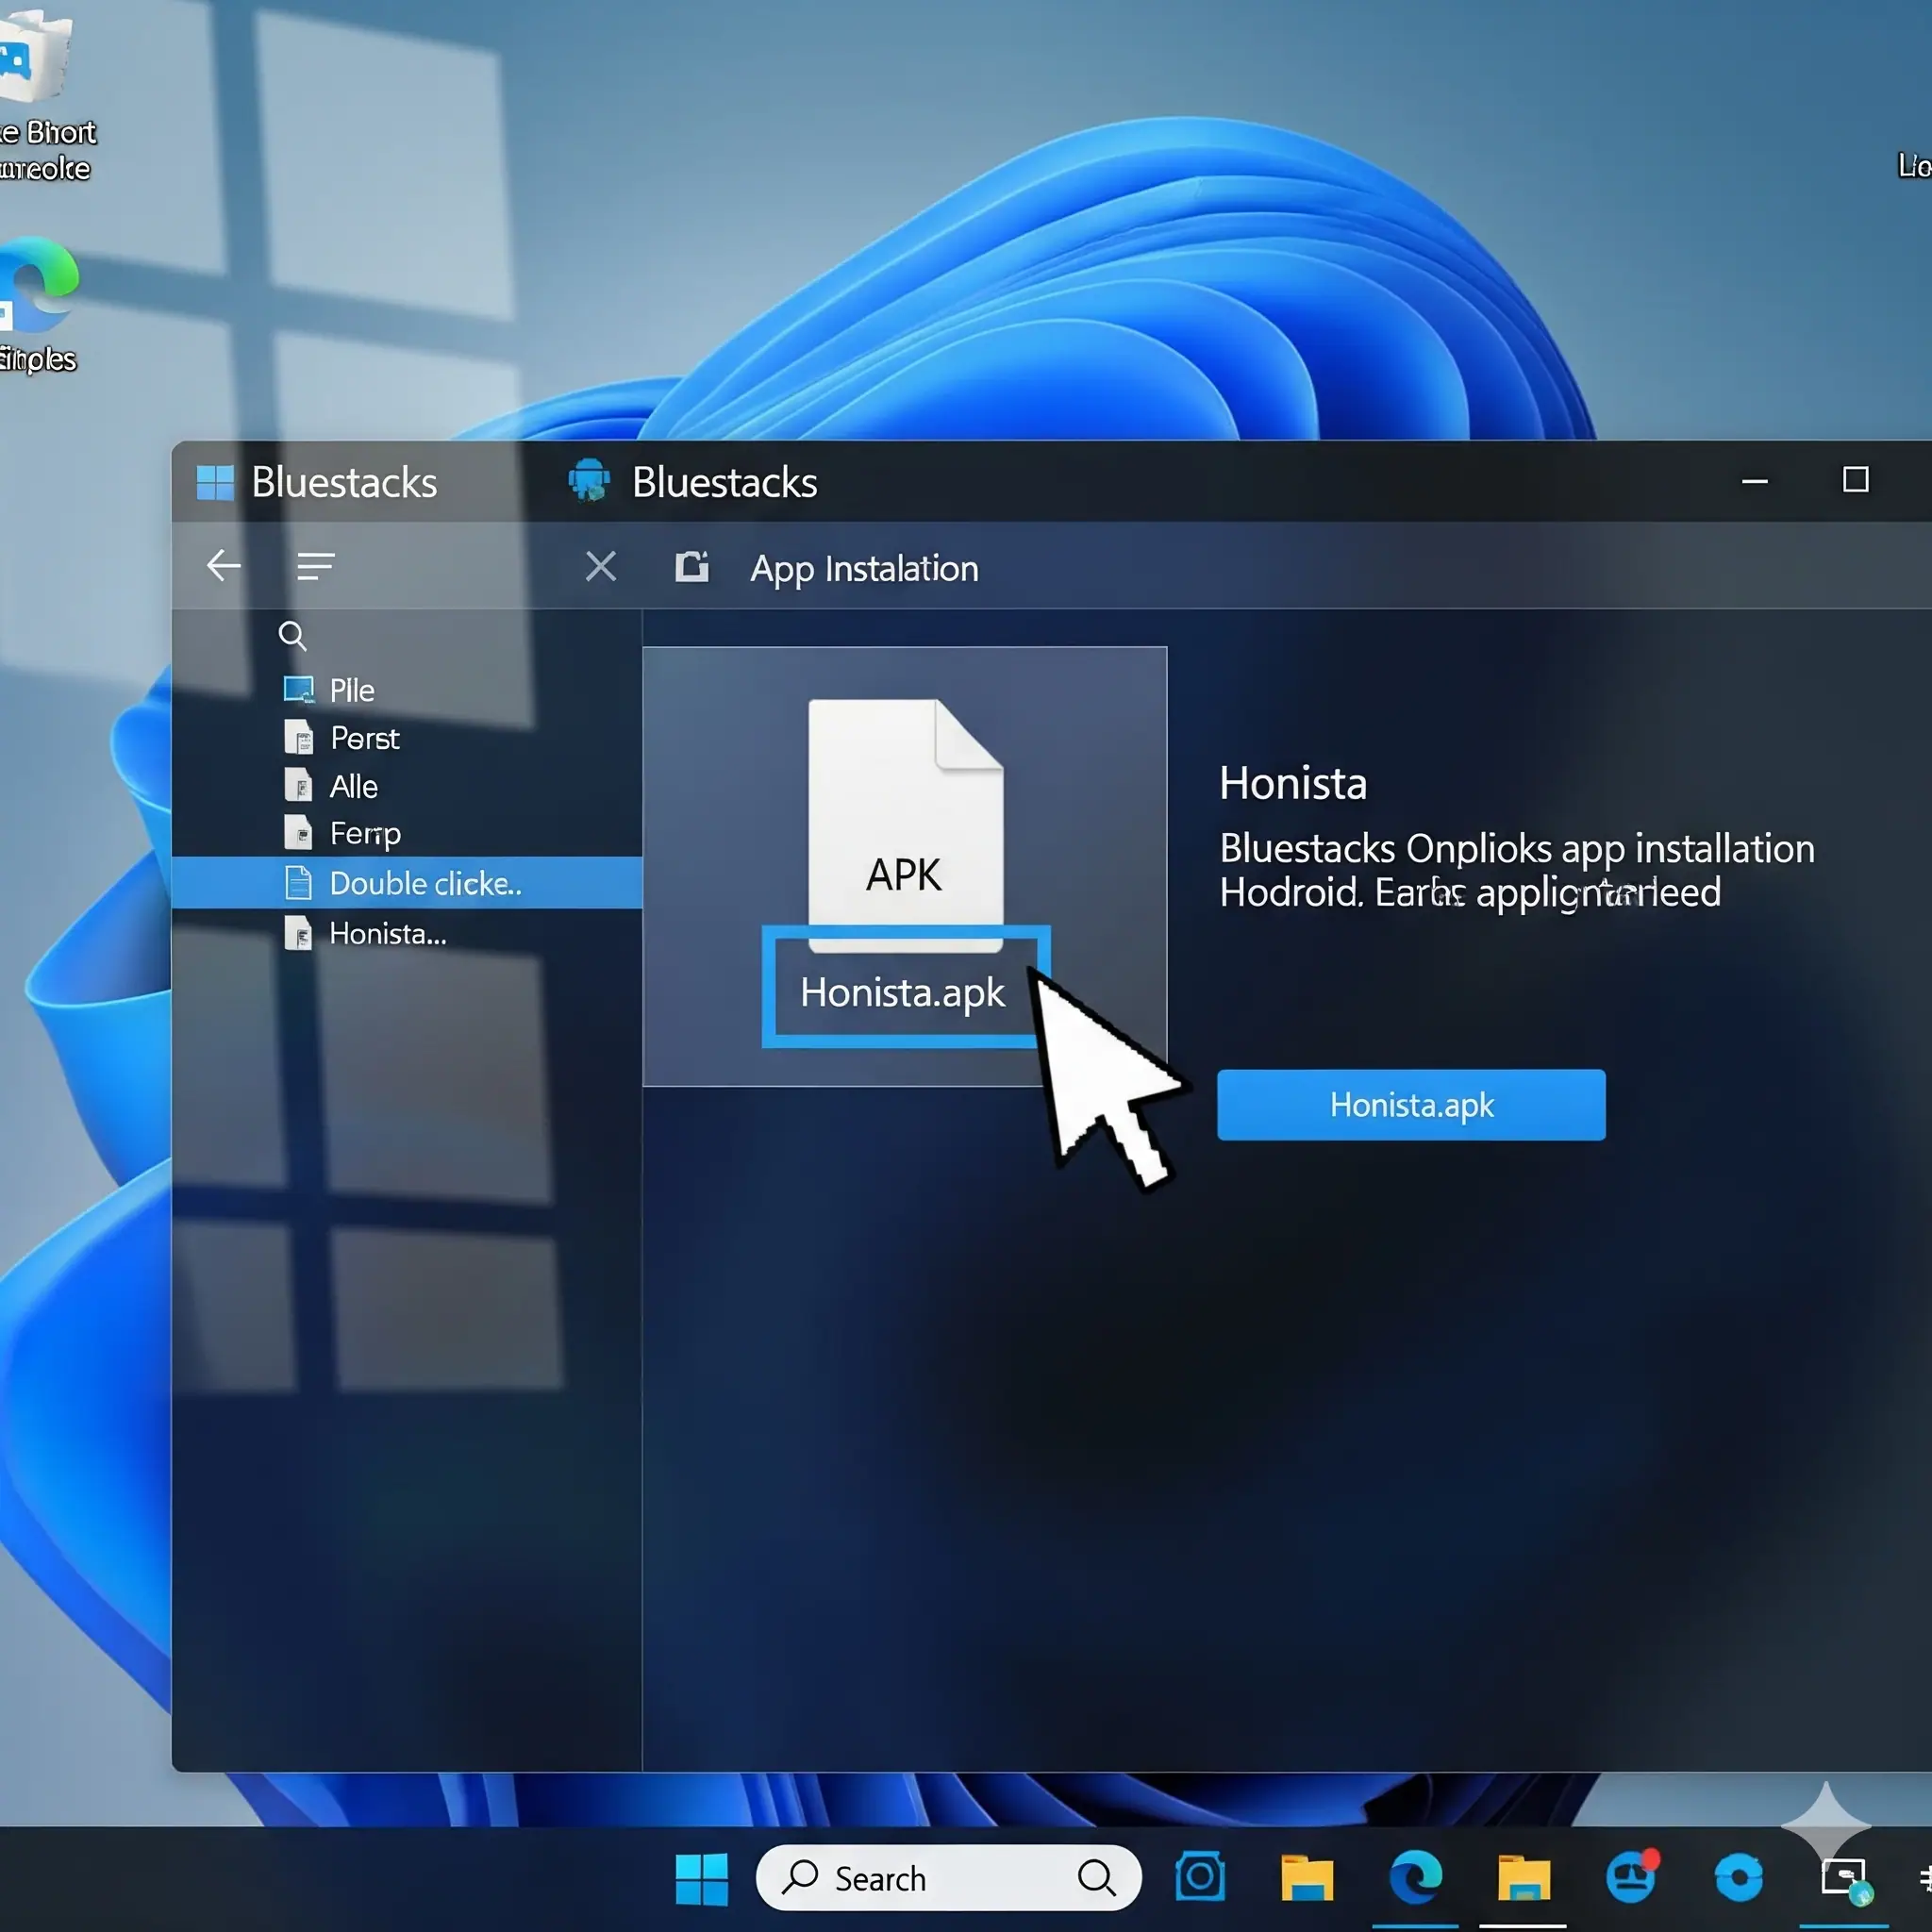The height and width of the screenshot is (1932, 1932).
Task: Open the first File Explorer taskbar icon
Action: tap(1307, 1877)
